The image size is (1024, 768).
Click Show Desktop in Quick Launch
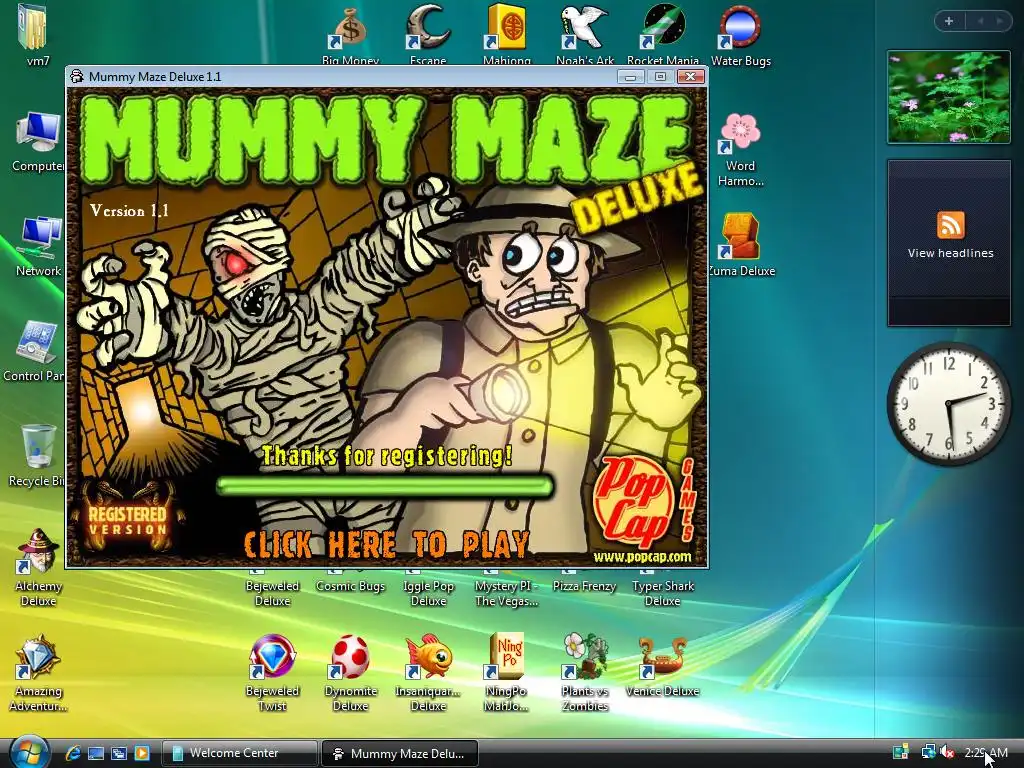click(96, 753)
